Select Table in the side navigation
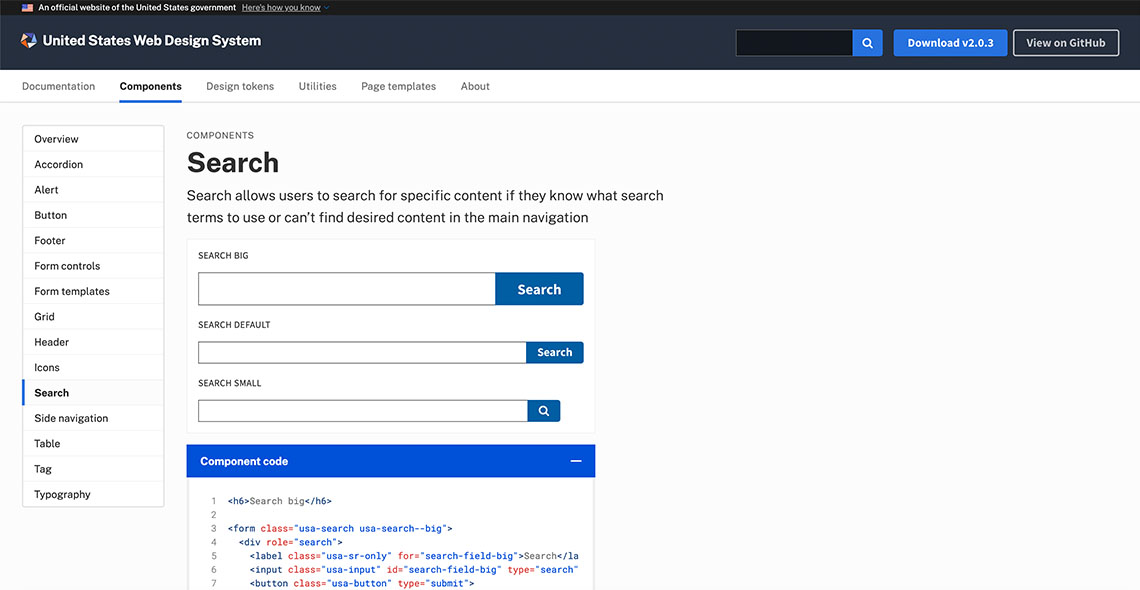This screenshot has height=590, width=1140. [93, 444]
